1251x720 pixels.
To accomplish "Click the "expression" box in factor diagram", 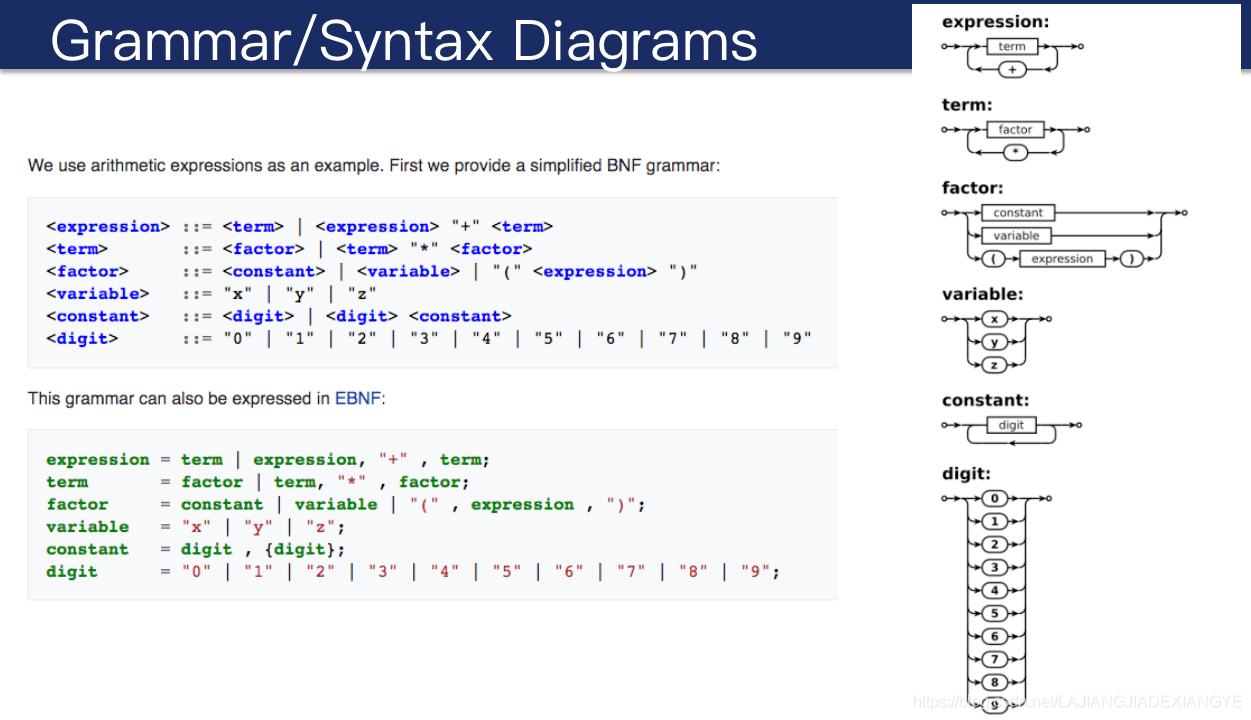I will 1062,258.
